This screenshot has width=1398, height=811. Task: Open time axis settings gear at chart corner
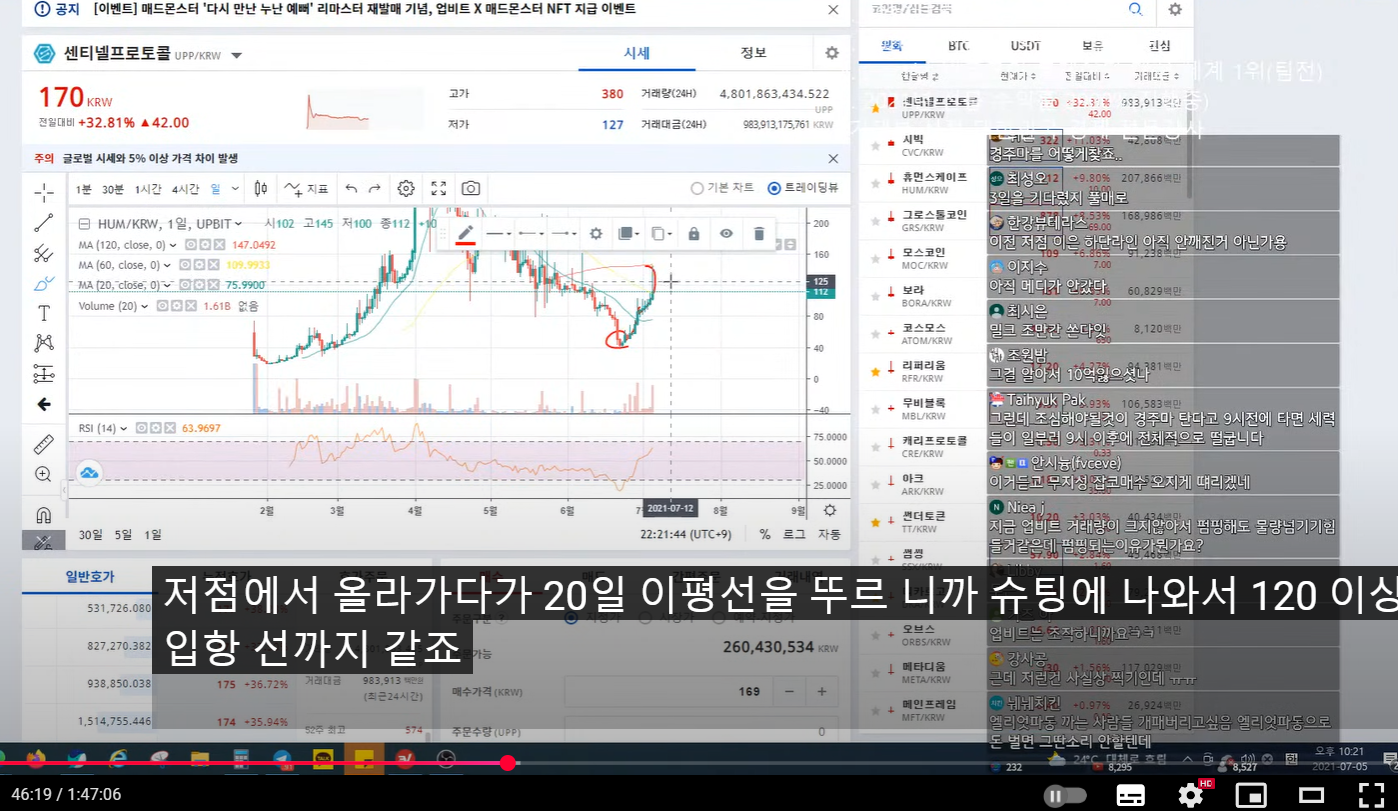click(829, 510)
